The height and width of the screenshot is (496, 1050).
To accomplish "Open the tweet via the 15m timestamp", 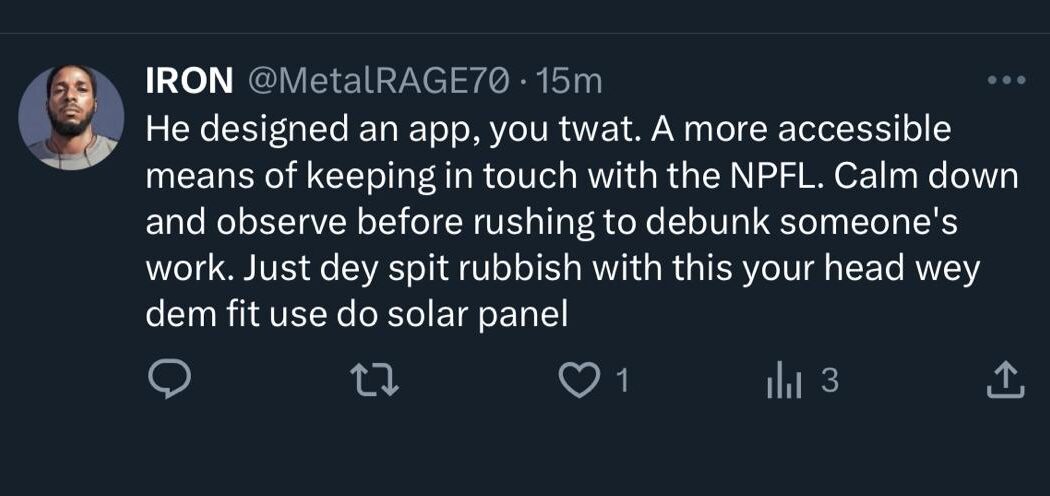I will (570, 81).
